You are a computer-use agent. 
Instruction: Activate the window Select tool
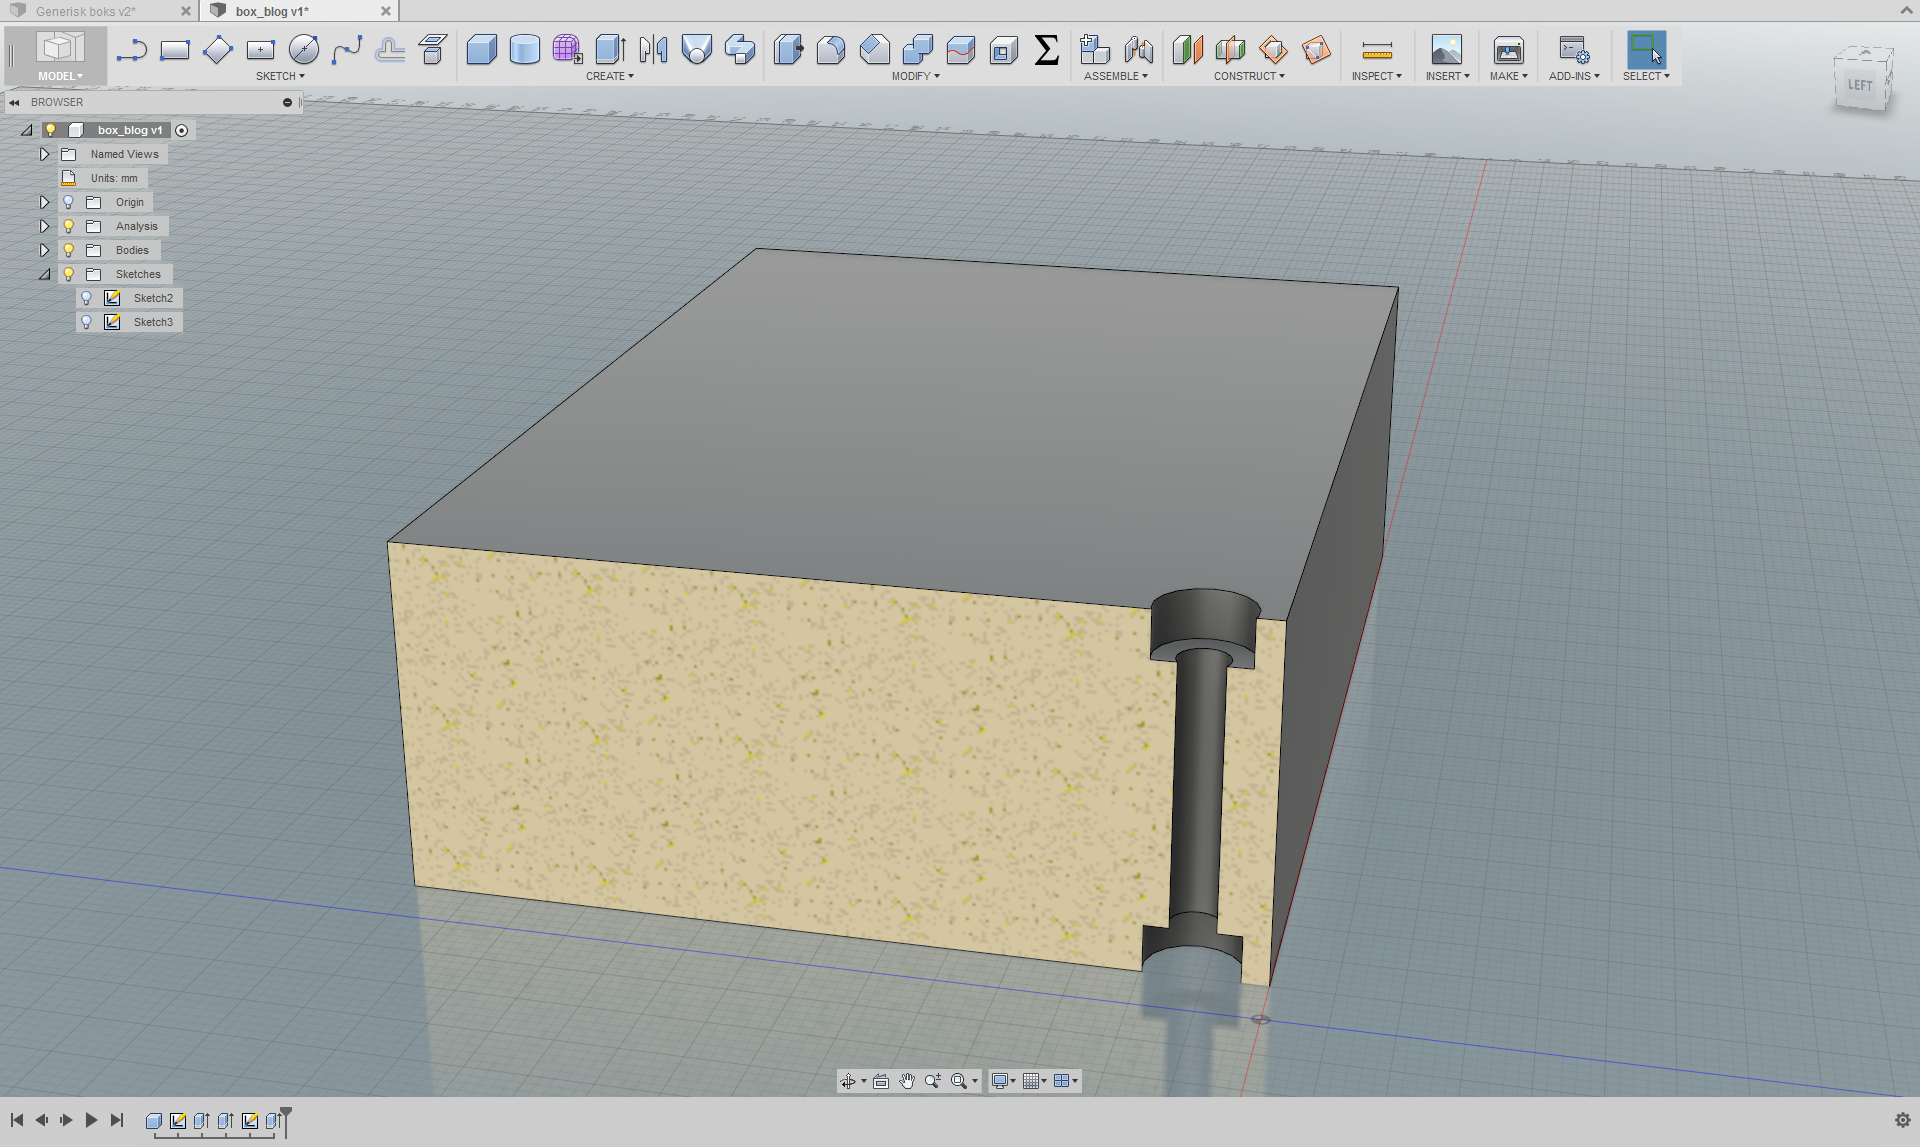1646,49
